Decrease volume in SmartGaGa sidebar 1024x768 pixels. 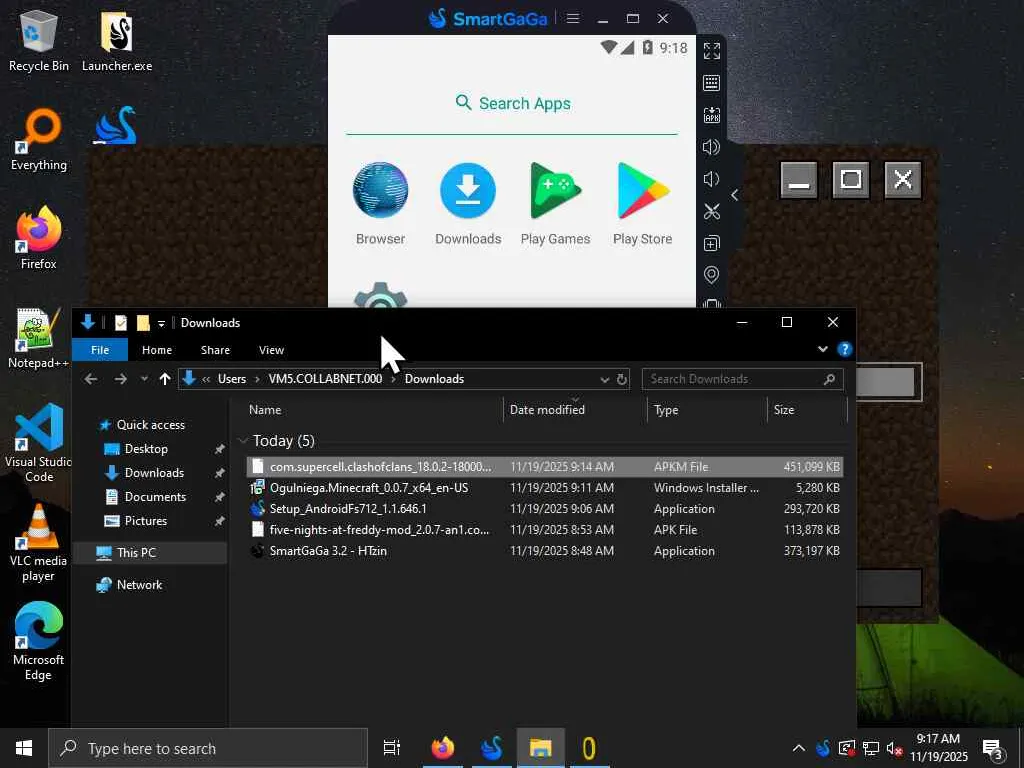(711, 179)
